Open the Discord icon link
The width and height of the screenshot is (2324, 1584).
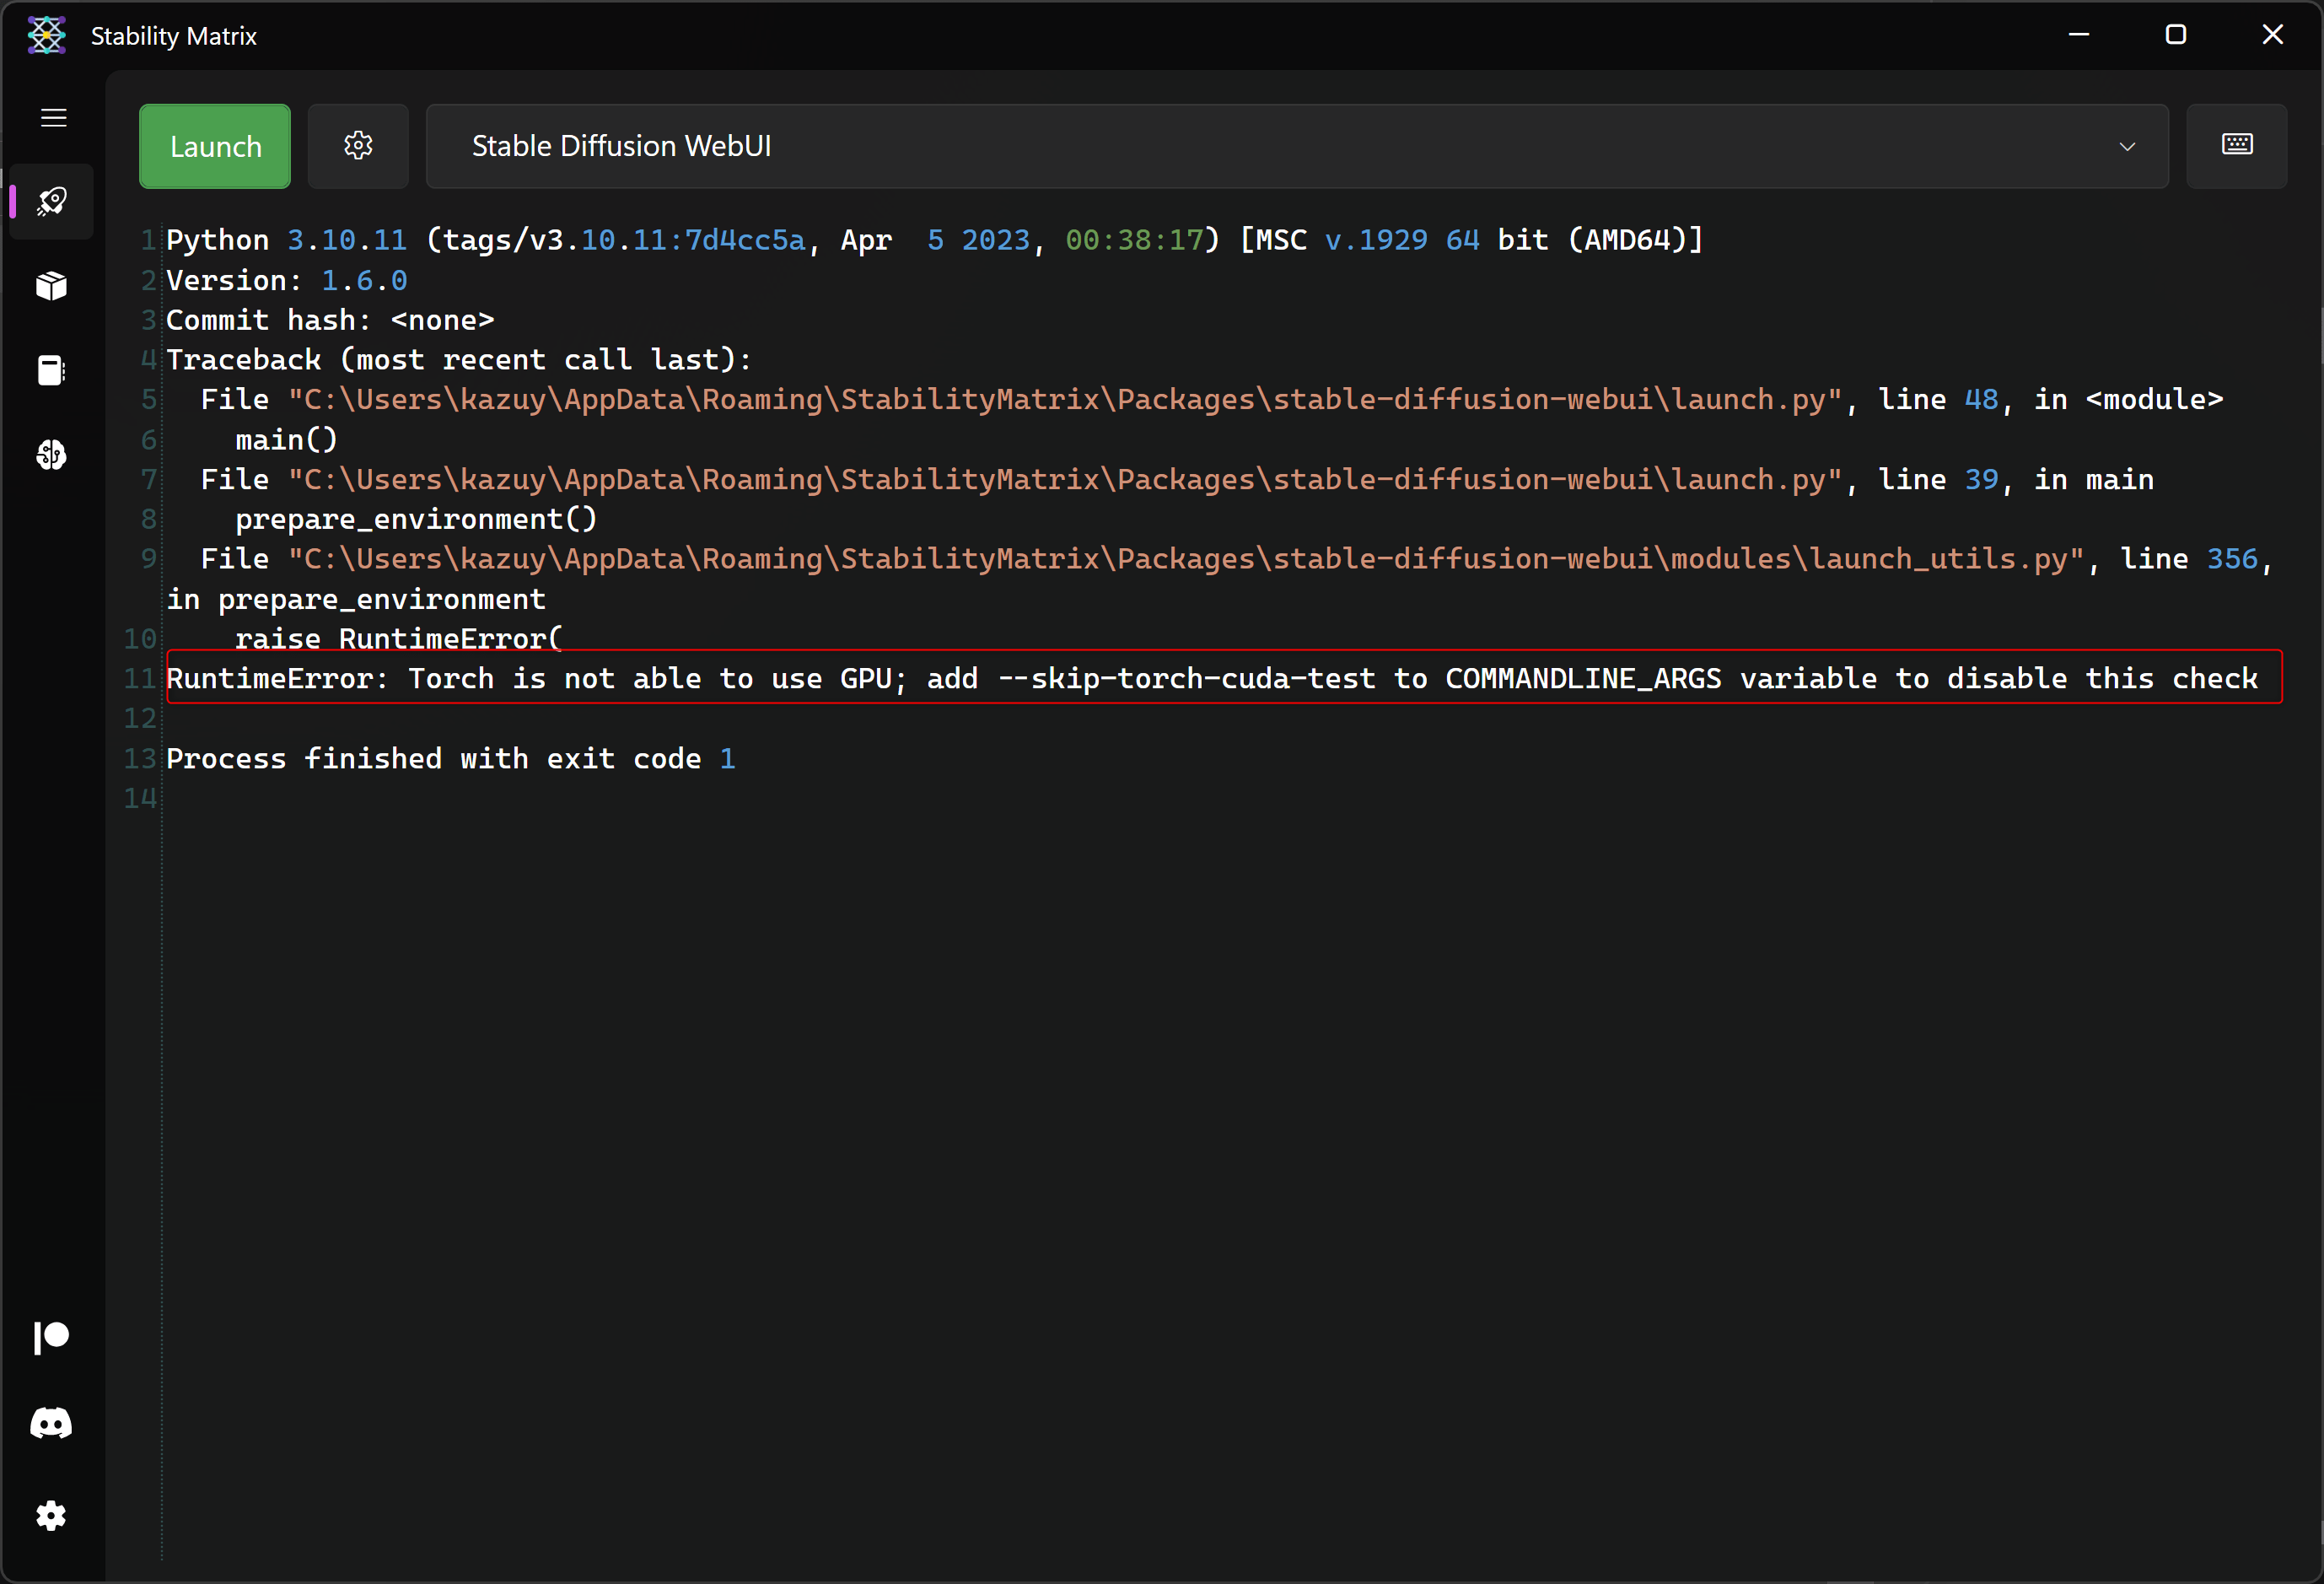pos(52,1423)
